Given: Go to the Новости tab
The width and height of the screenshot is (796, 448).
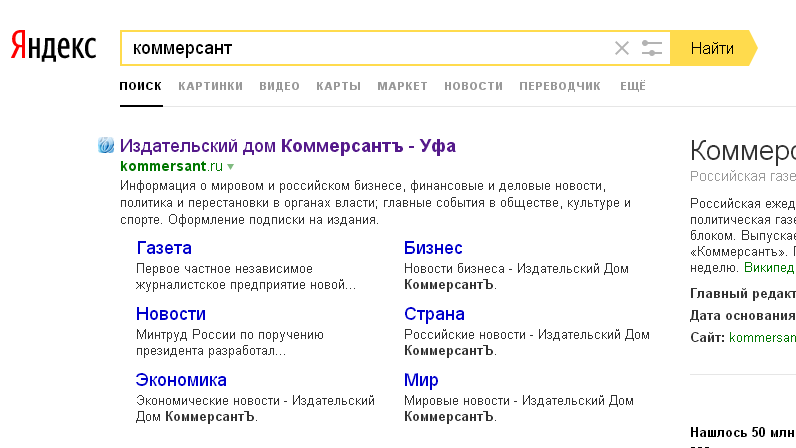Looking at the screenshot, I should pos(474,86).
